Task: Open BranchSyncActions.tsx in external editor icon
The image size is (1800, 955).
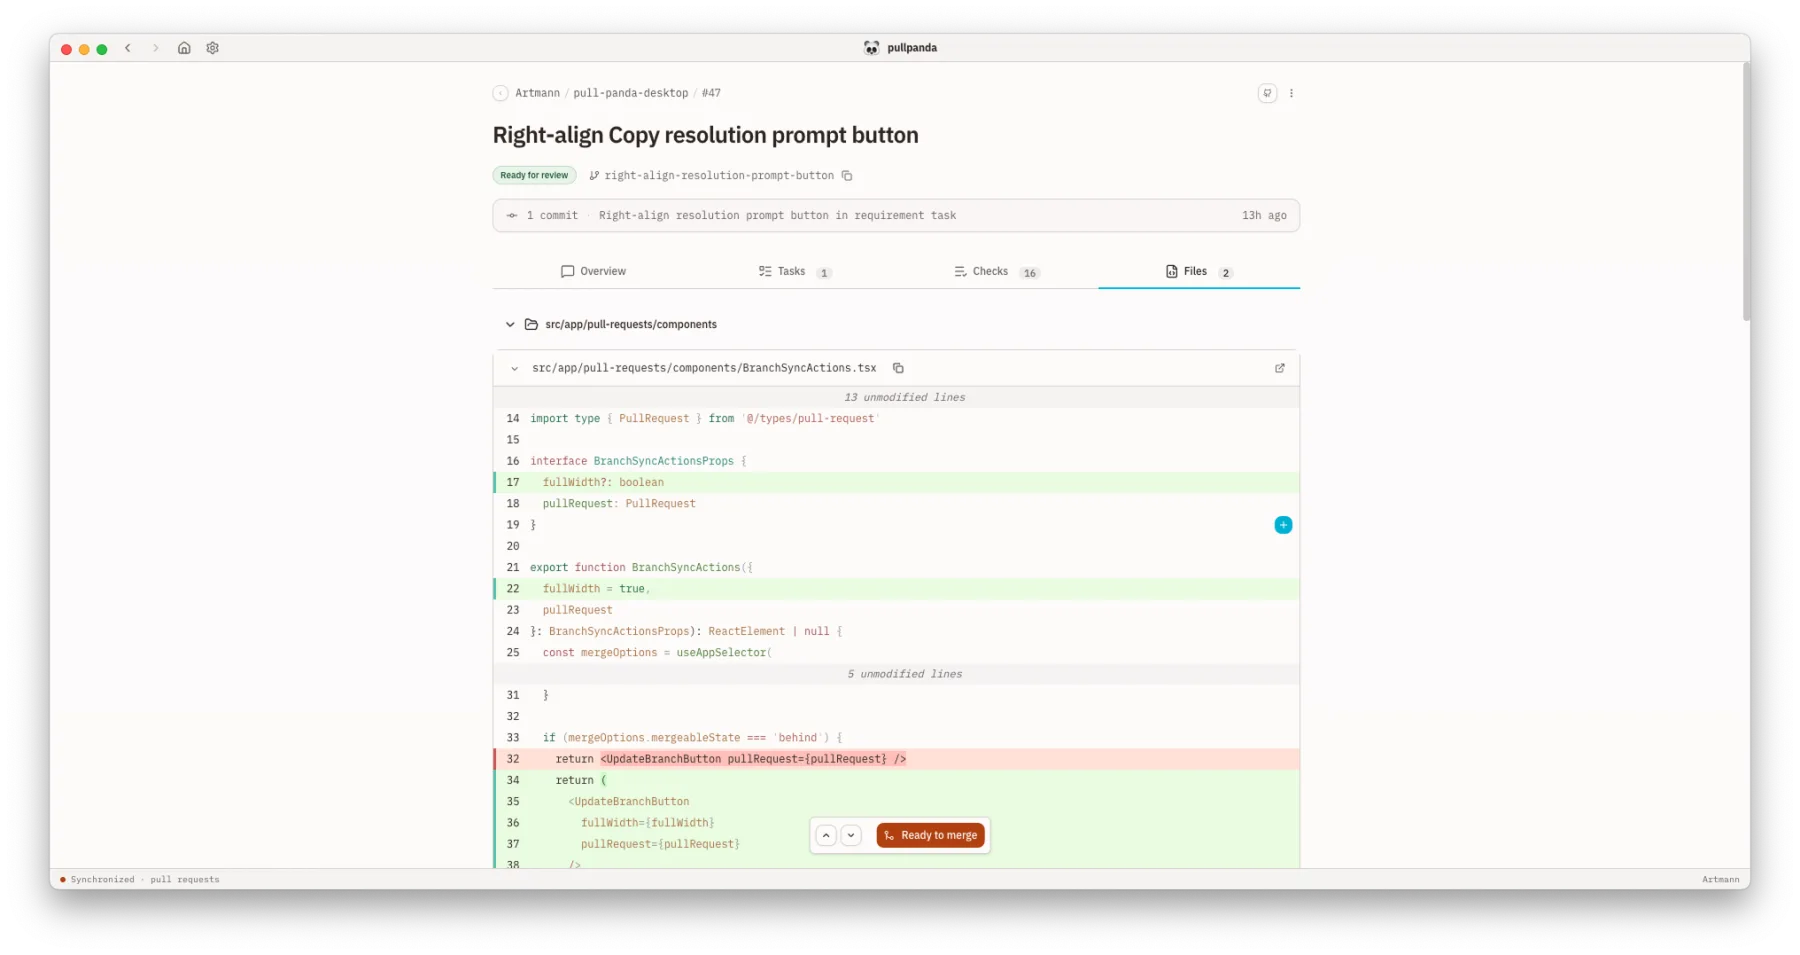Action: (1279, 368)
